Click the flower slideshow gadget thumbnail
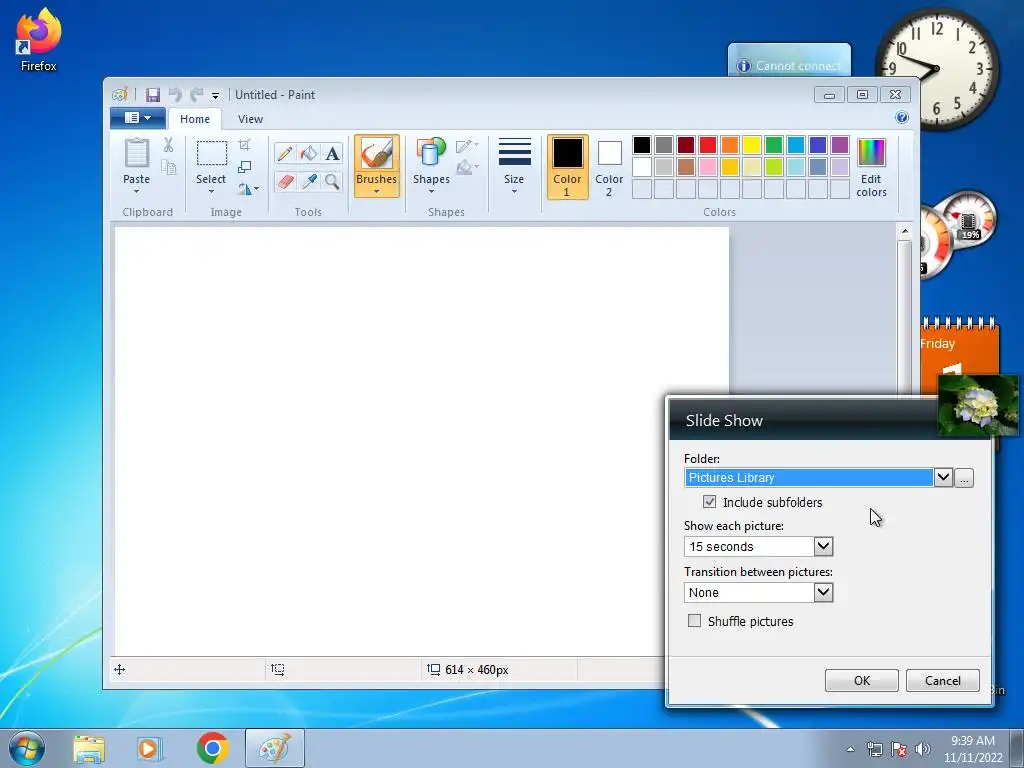 point(978,405)
